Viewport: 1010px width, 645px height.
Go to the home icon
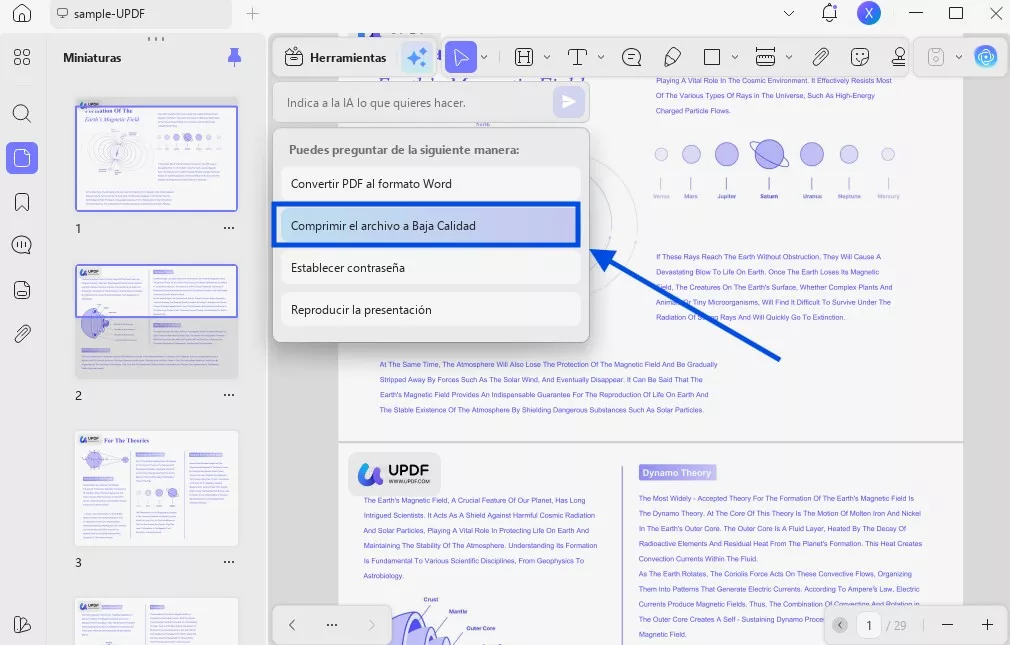tap(22, 14)
